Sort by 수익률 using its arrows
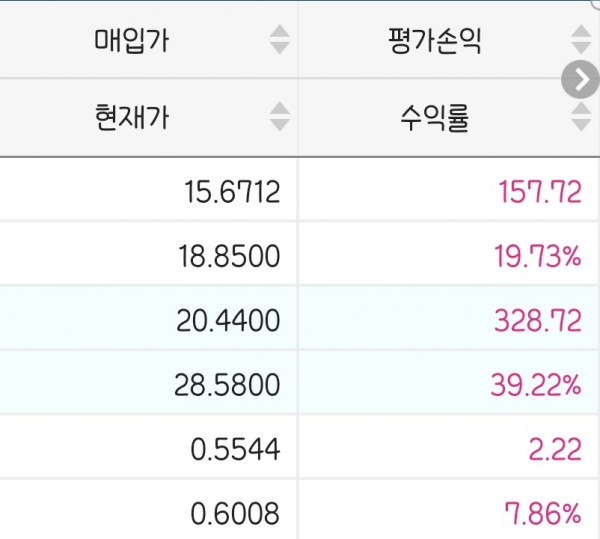The image size is (600, 539). point(581,117)
